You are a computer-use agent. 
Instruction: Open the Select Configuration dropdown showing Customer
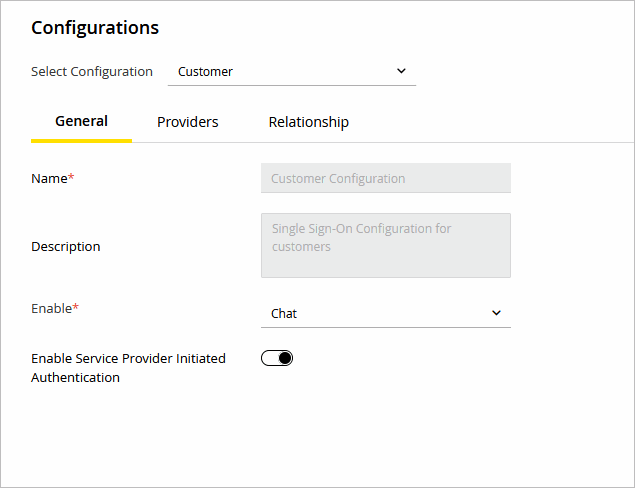pyautogui.click(x=292, y=72)
